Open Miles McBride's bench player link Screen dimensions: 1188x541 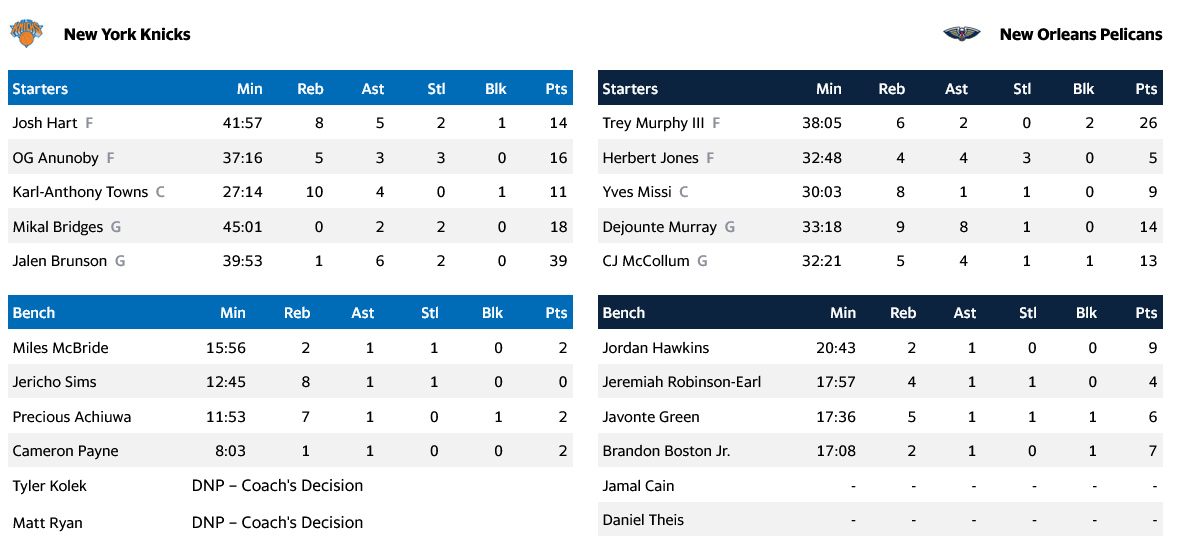point(60,348)
